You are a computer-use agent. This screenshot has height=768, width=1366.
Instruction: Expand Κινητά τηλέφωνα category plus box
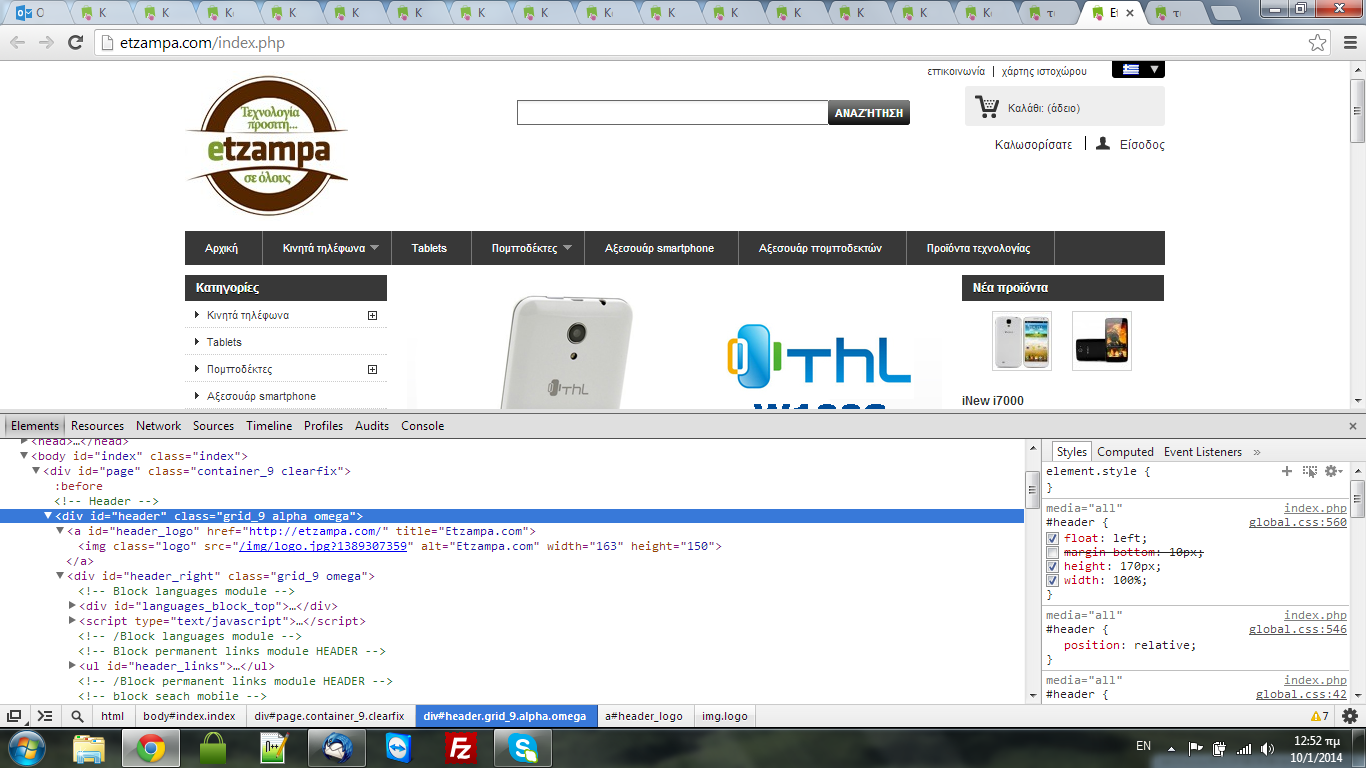pos(372,315)
